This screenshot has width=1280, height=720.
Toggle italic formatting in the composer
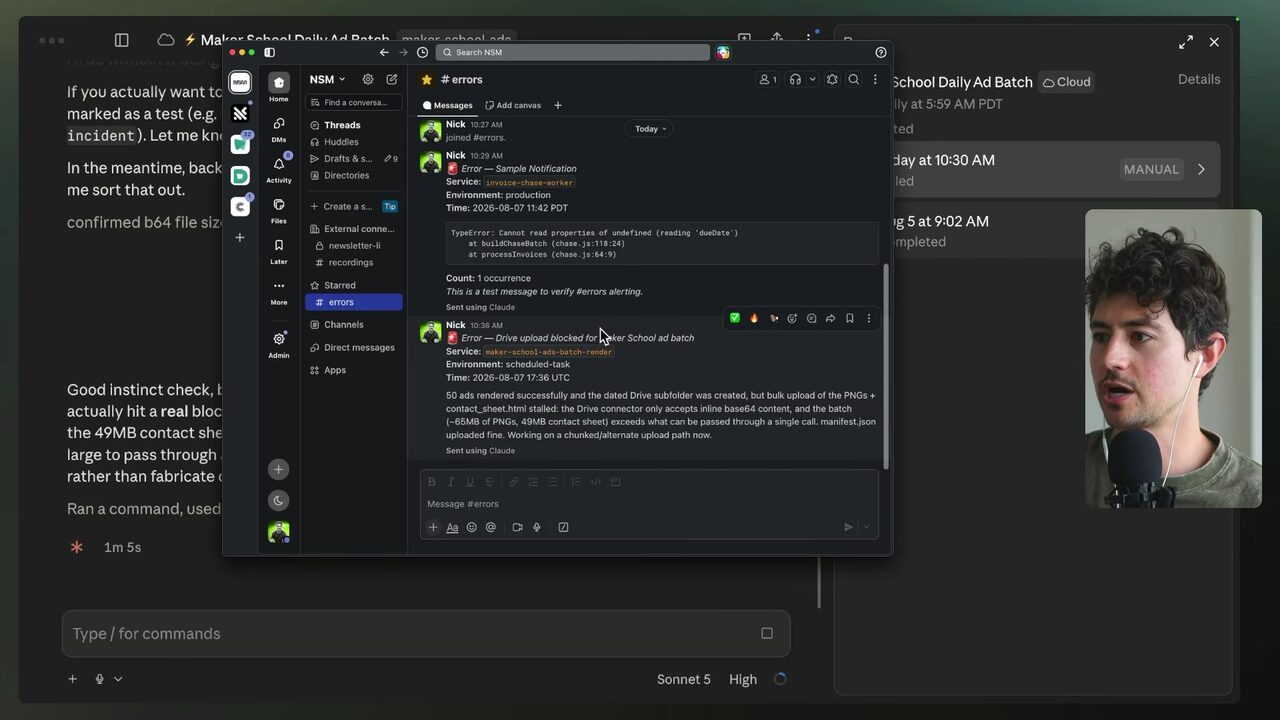pyautogui.click(x=451, y=482)
